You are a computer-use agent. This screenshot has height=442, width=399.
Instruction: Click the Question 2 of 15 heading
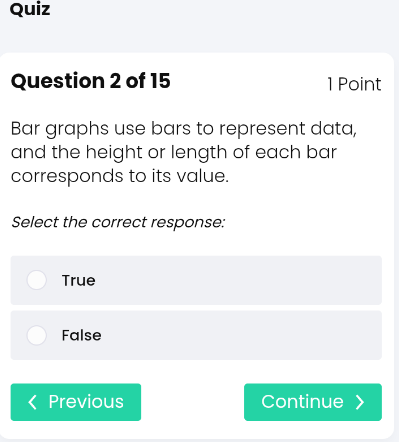point(91,81)
